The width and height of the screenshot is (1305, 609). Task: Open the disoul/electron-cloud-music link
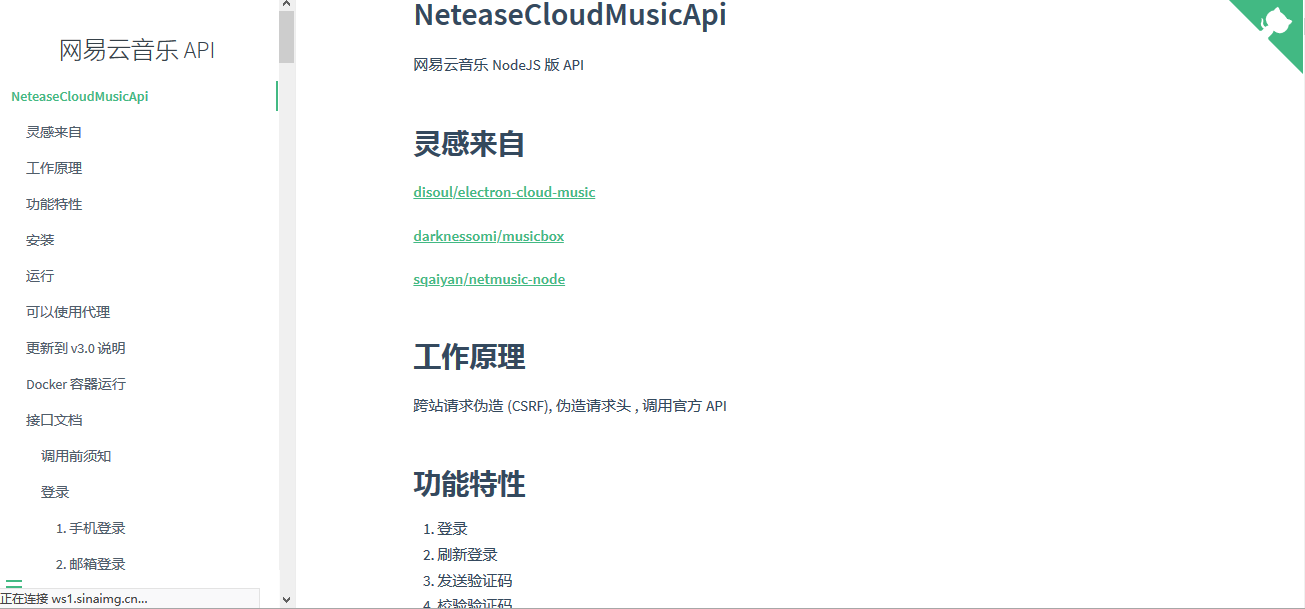504,192
